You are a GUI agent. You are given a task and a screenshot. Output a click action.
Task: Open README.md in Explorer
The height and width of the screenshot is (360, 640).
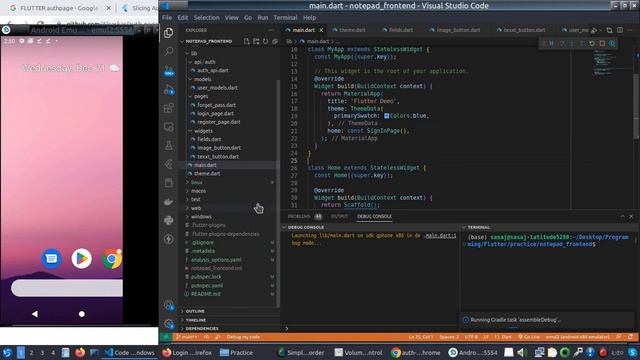point(205,294)
